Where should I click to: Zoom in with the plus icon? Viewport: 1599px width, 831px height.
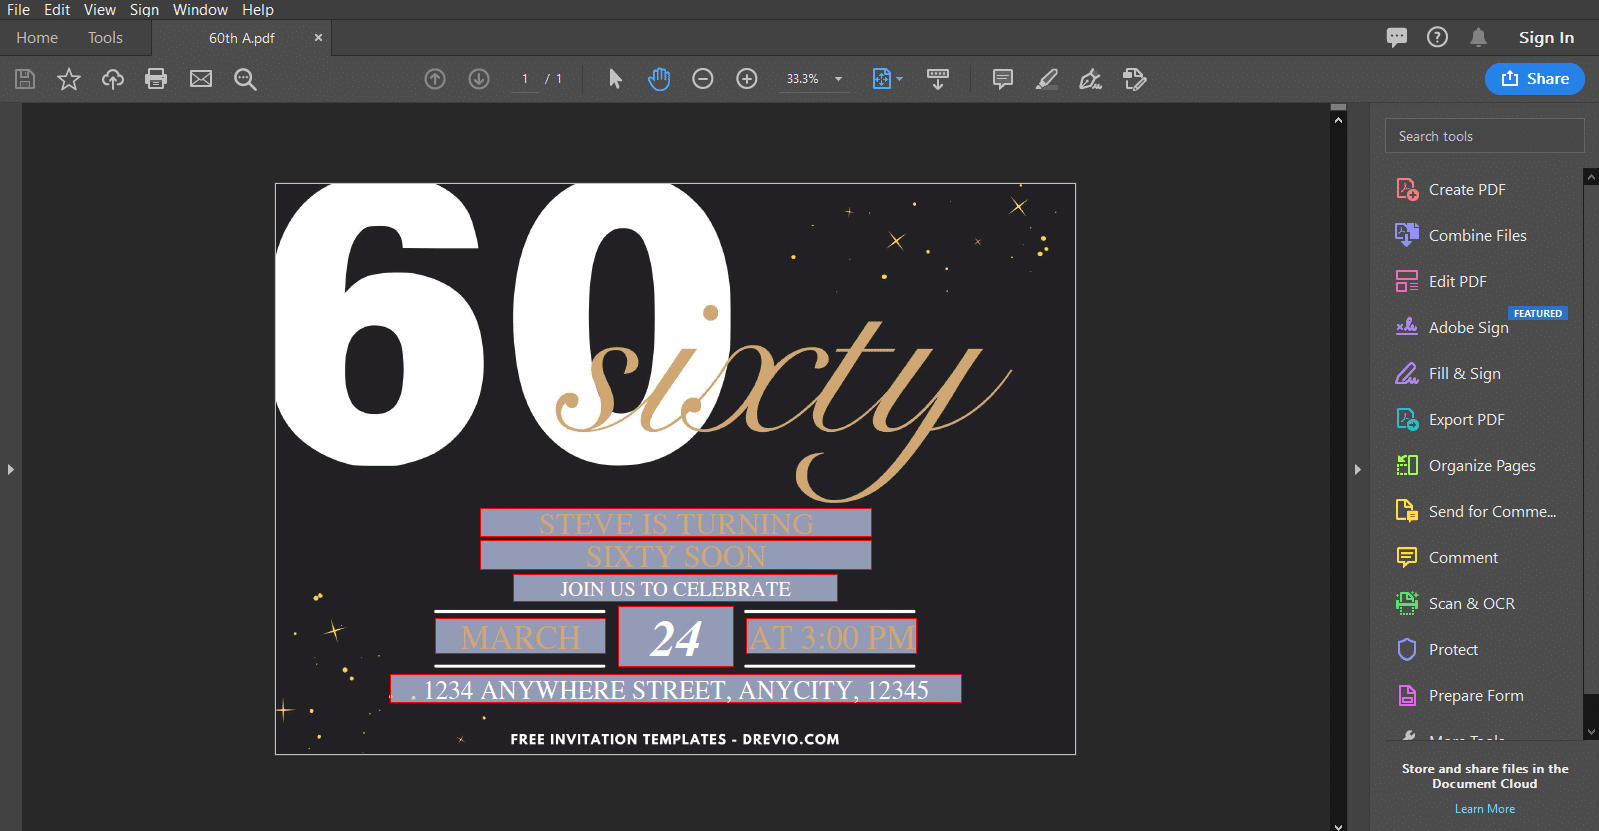click(x=747, y=79)
